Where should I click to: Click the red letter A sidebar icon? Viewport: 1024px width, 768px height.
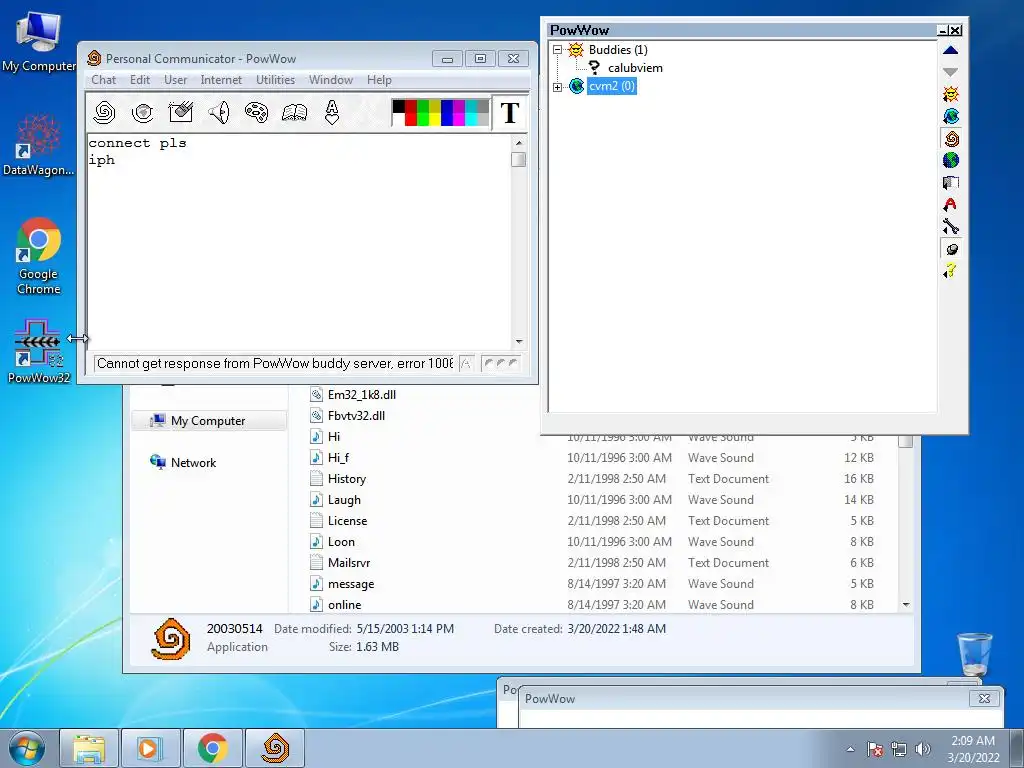point(951,204)
